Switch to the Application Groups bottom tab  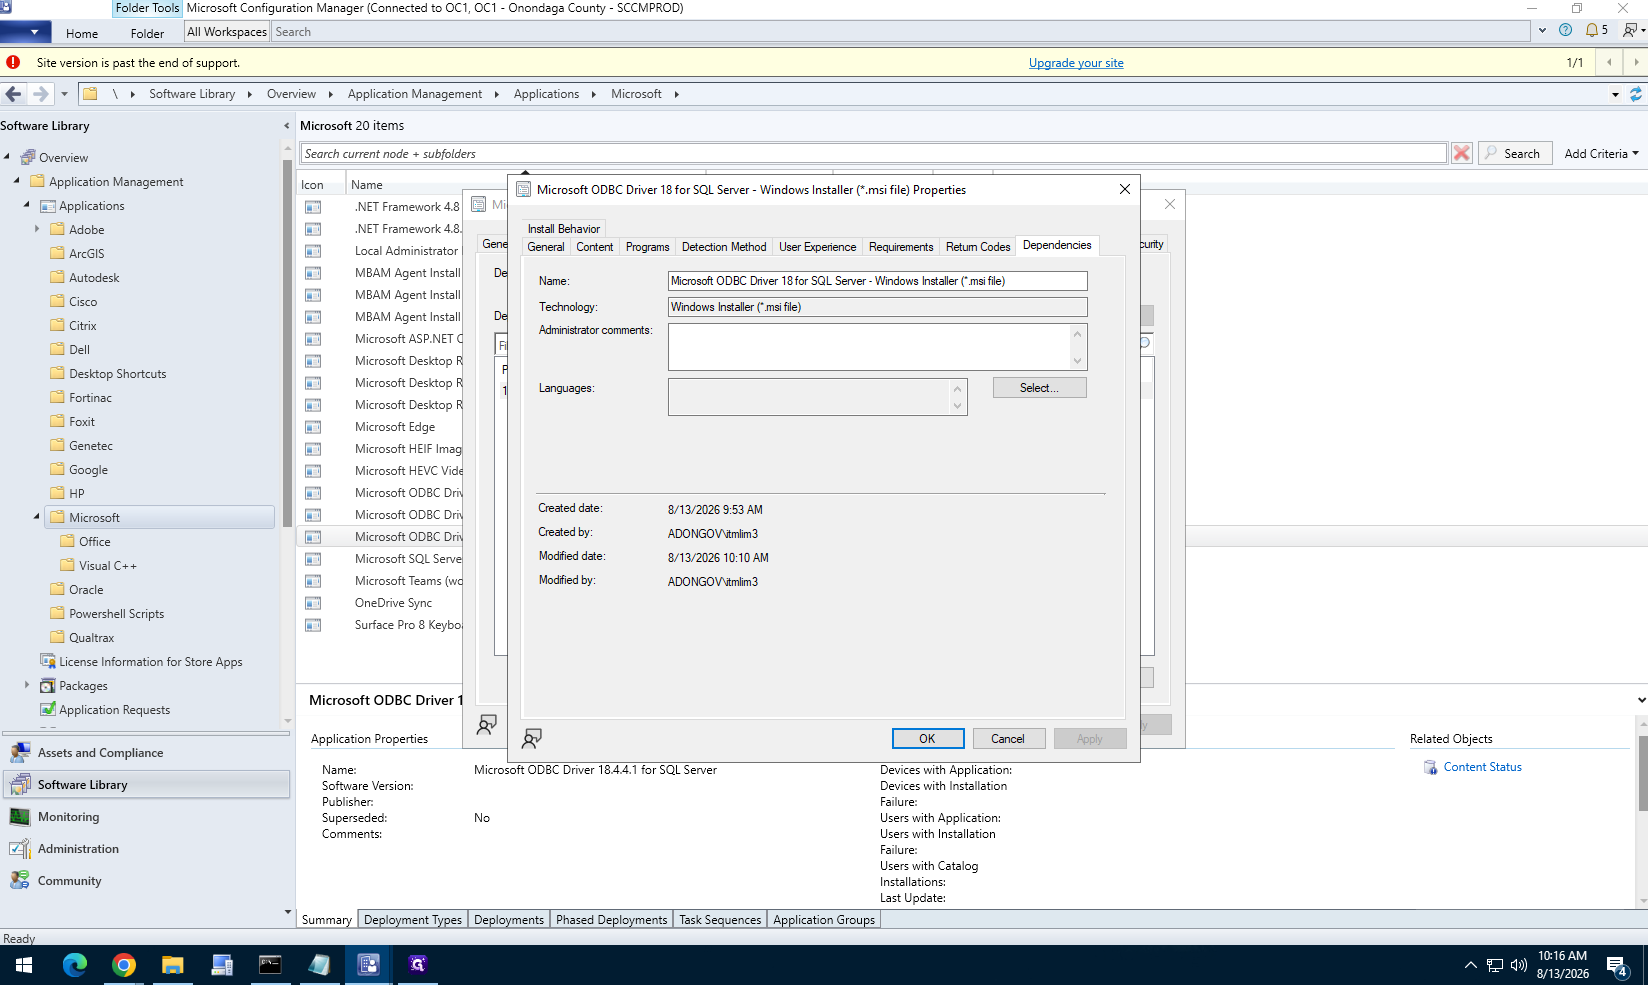pos(824,920)
